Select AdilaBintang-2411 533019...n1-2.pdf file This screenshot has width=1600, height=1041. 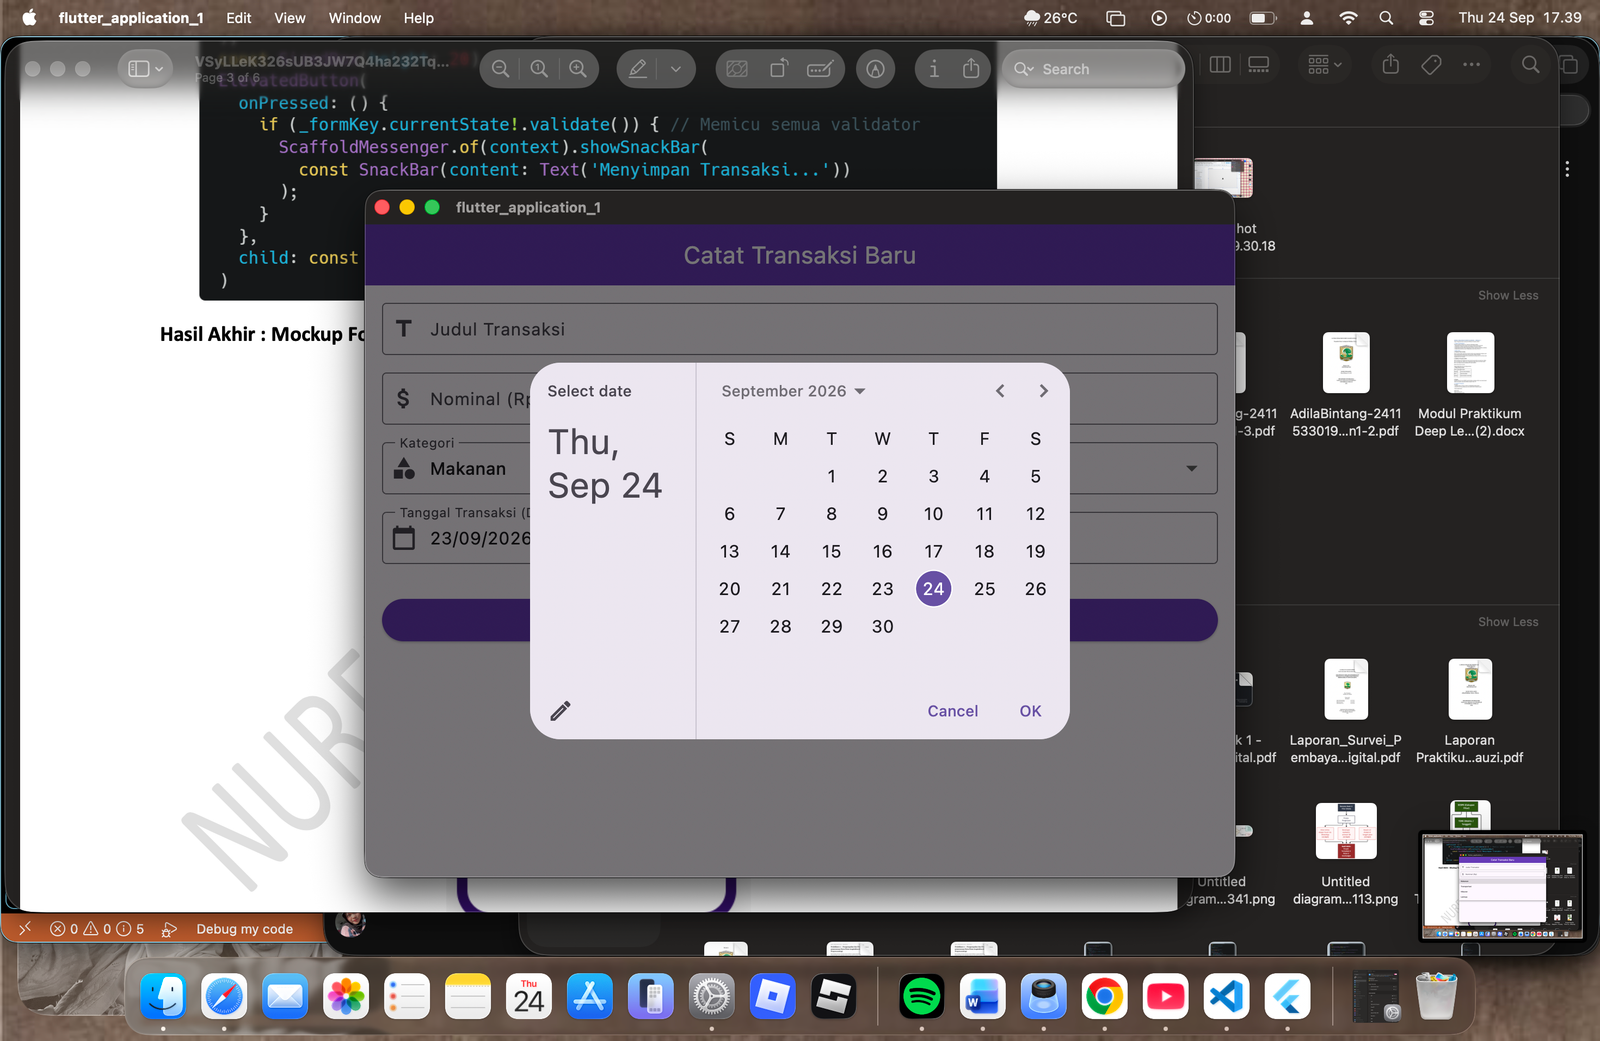pos(1345,386)
